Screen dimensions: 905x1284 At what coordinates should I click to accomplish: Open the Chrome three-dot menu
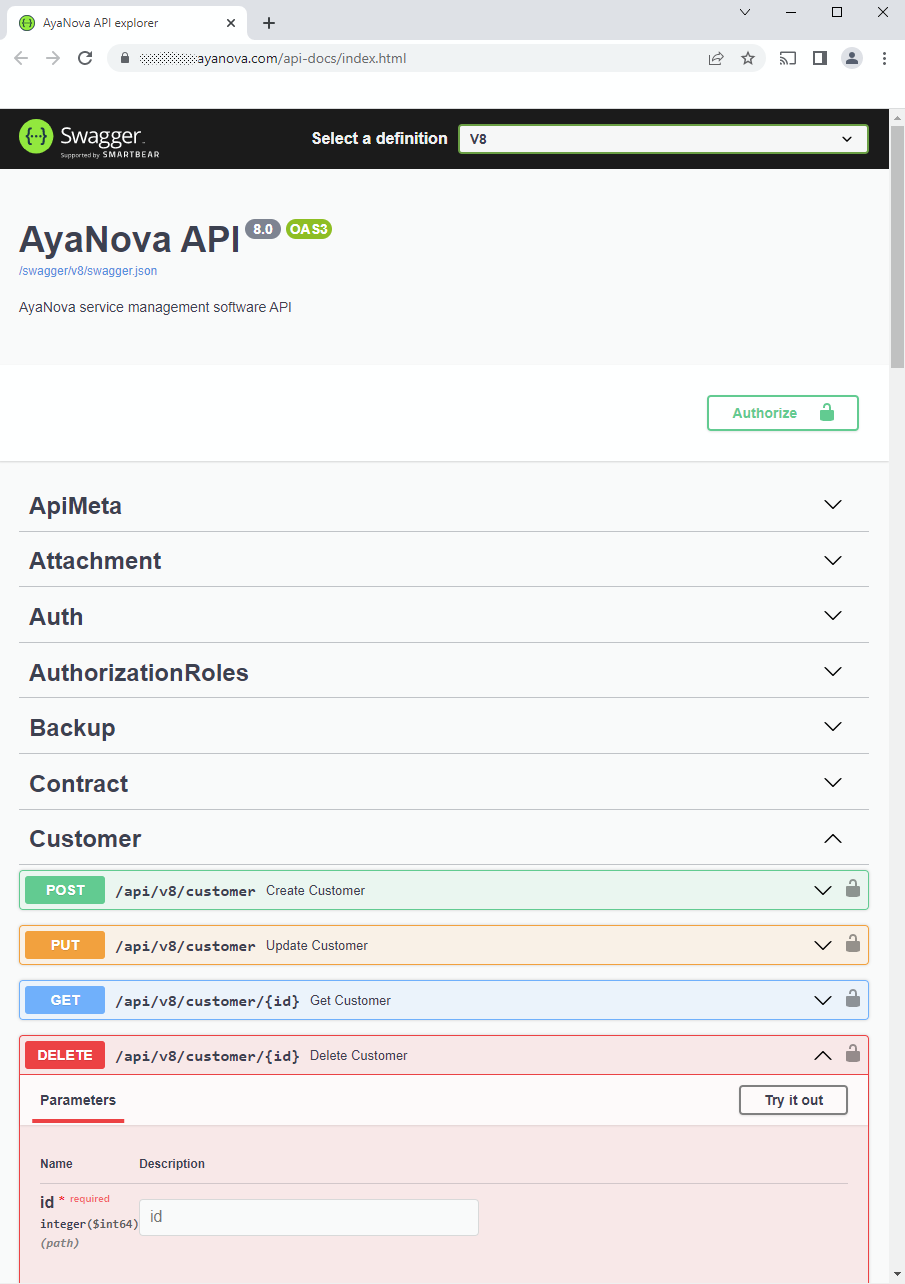pyautogui.click(x=884, y=58)
